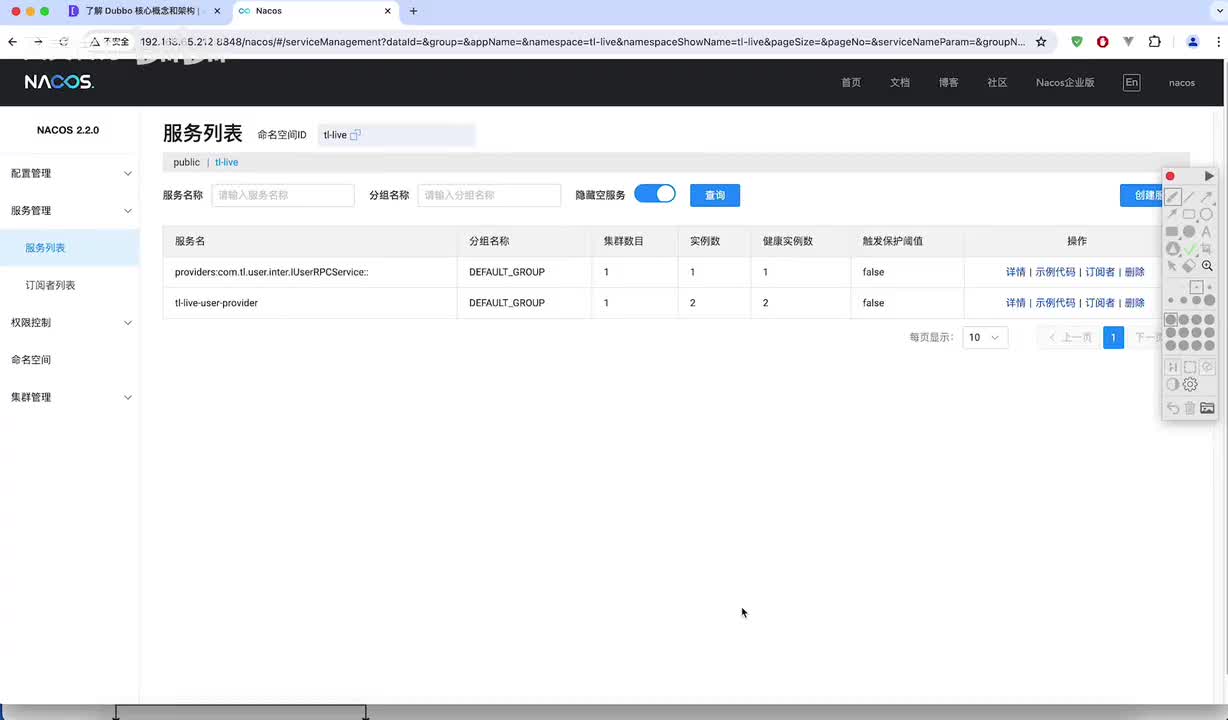This screenshot has height=720, width=1228.
Task: Open the red stop-hand ad blocker extension
Action: (1103, 42)
